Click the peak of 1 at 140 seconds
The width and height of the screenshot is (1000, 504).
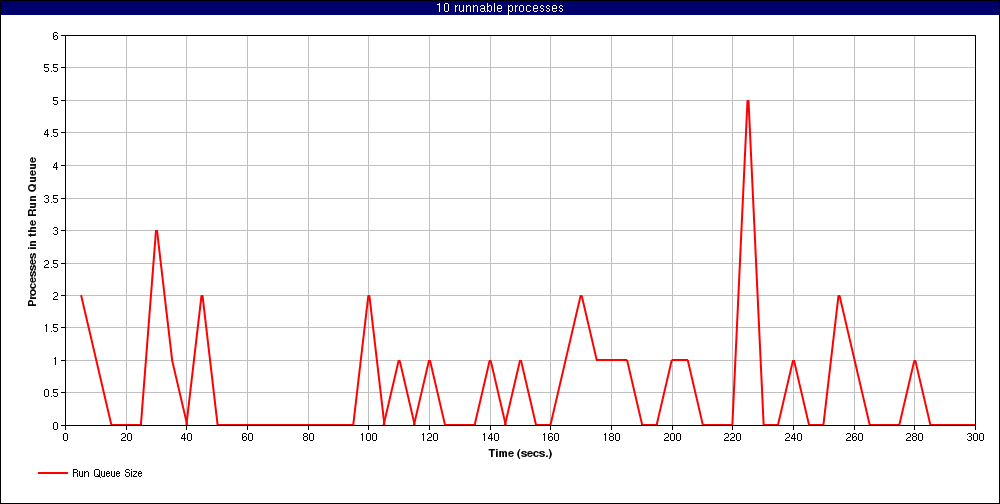(490, 360)
